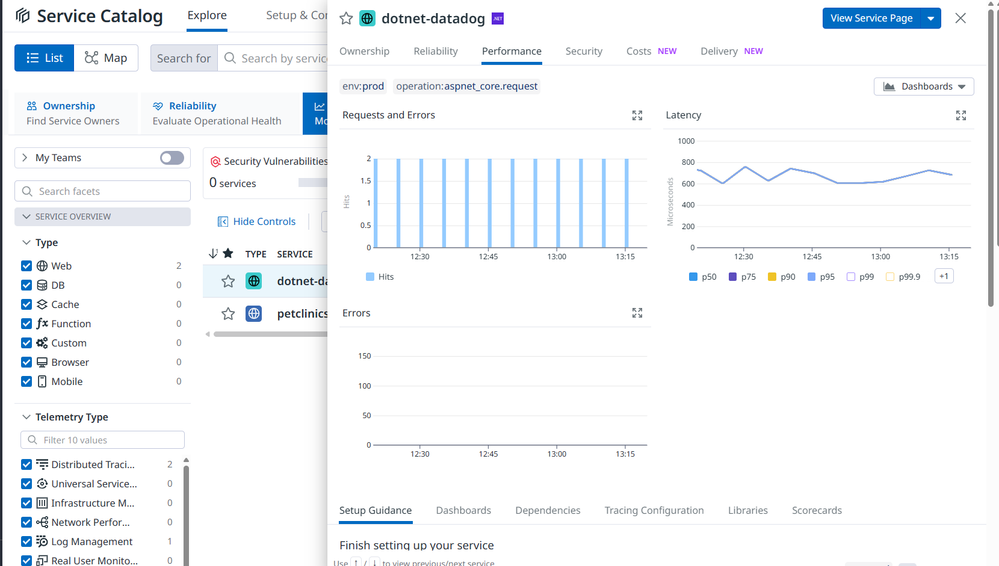The height and width of the screenshot is (566, 999).
Task: Click the green web type icon for dotnet-da row
Action: [x=254, y=281]
